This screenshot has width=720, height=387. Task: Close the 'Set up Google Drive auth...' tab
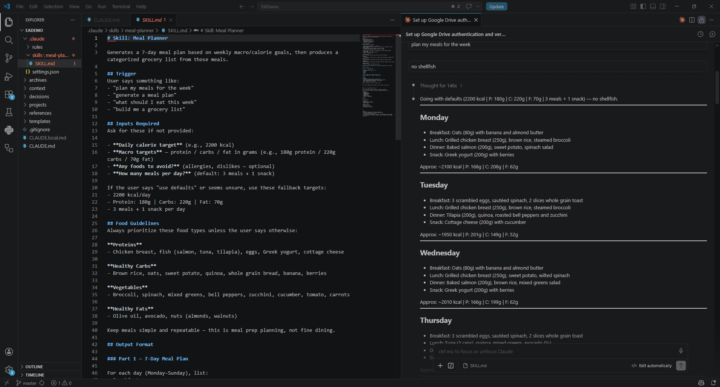[x=476, y=20]
